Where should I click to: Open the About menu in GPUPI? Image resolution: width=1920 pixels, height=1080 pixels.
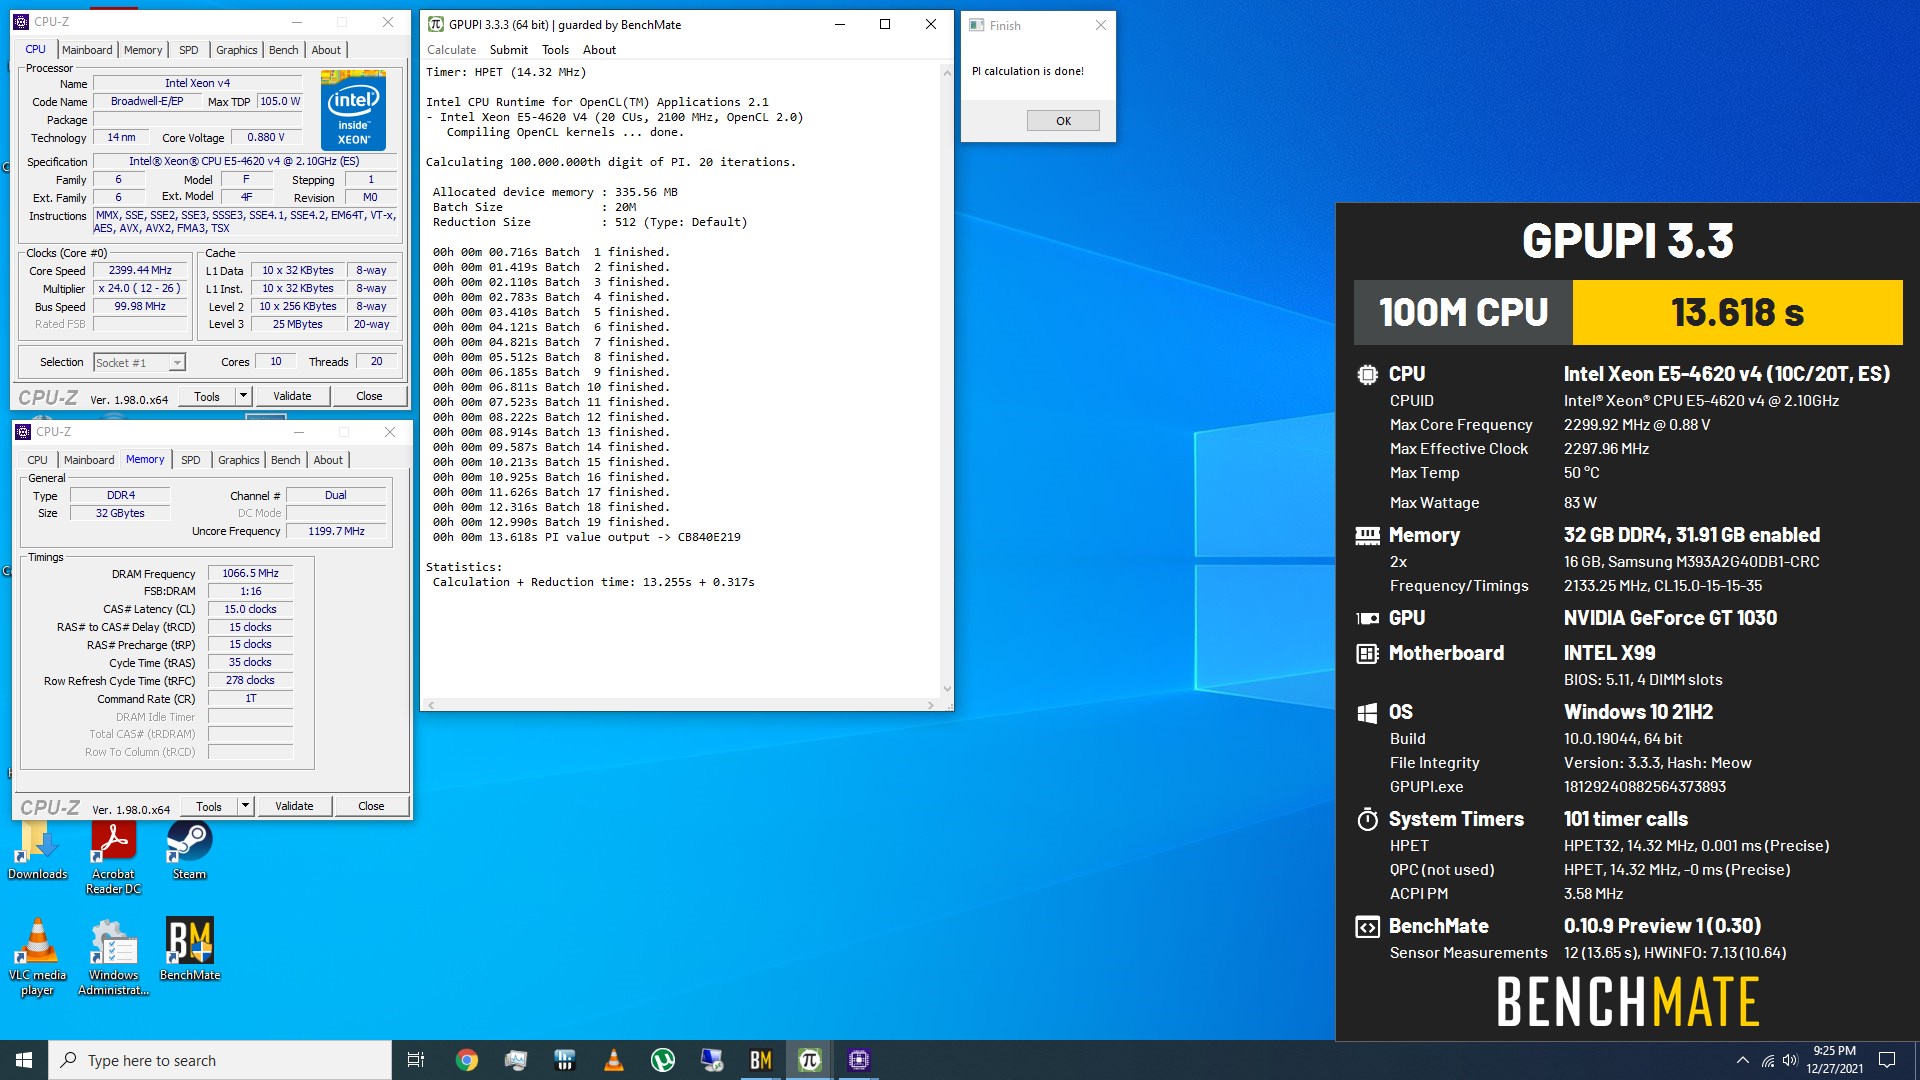pos(599,50)
